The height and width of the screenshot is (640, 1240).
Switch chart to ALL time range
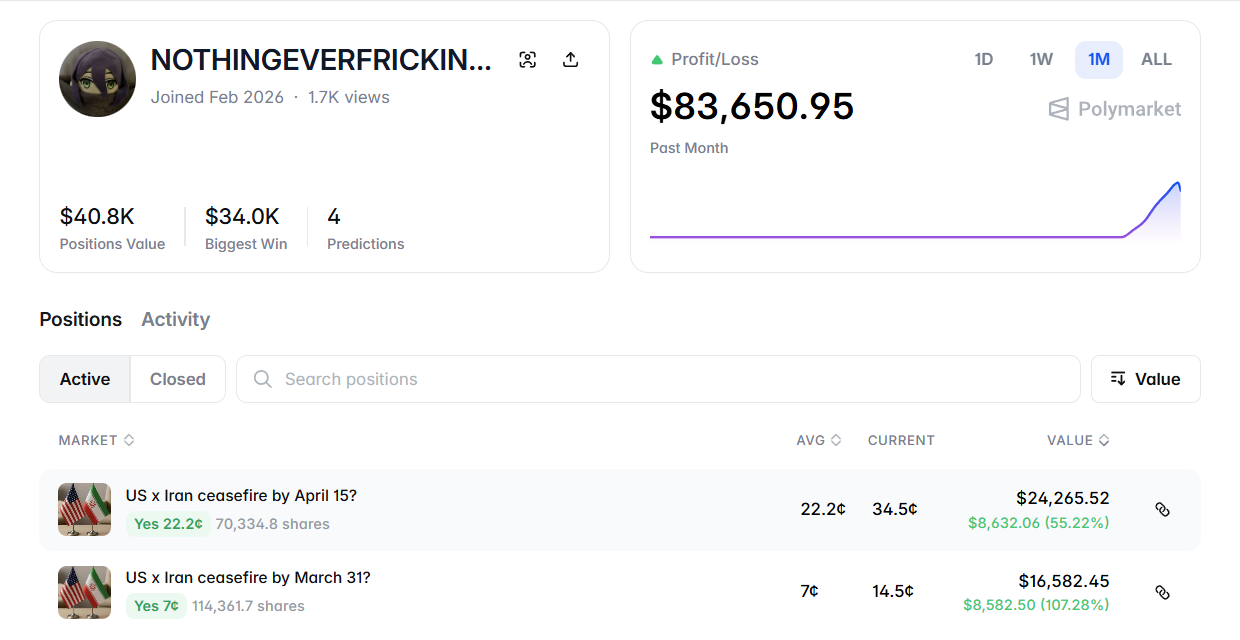point(1156,59)
